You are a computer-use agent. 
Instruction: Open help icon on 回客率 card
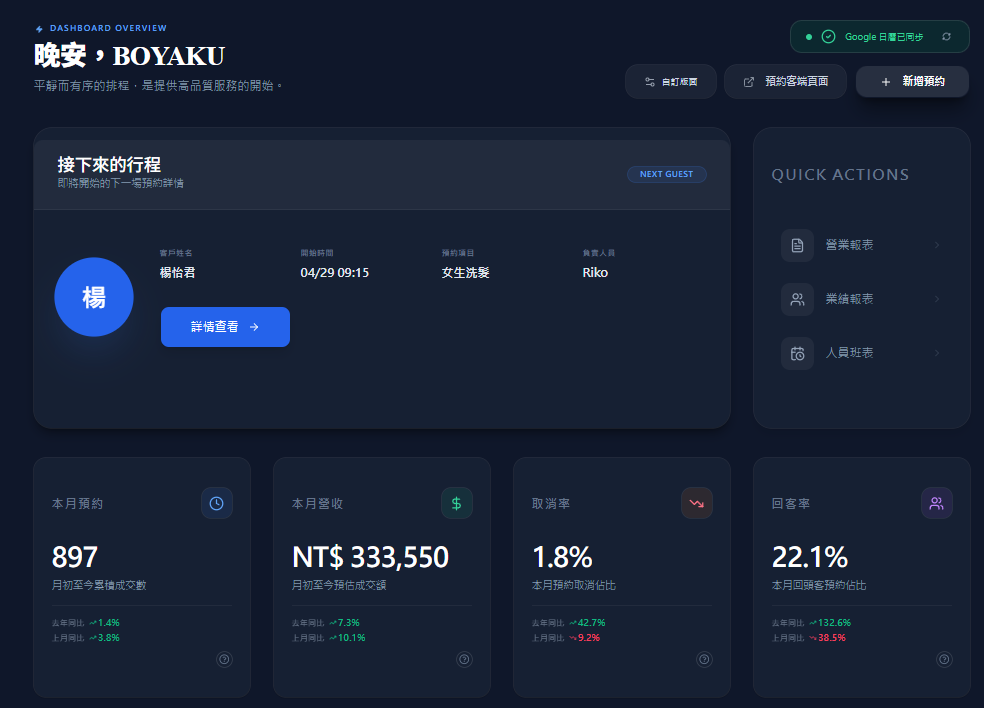pos(944,659)
